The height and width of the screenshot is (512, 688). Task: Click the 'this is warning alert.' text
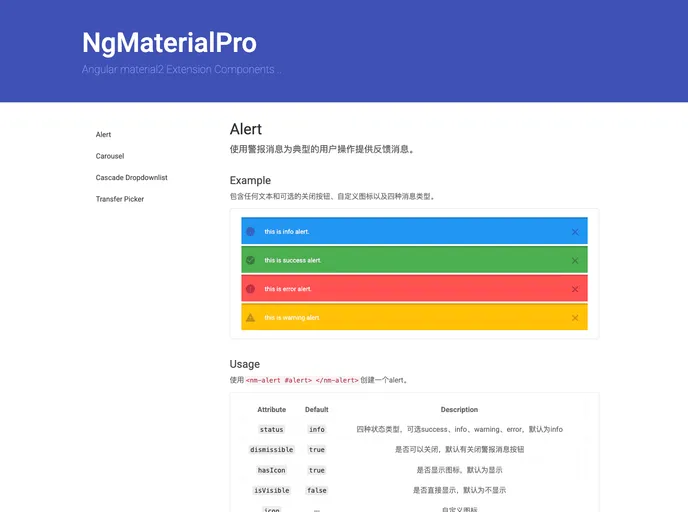[x=292, y=318]
